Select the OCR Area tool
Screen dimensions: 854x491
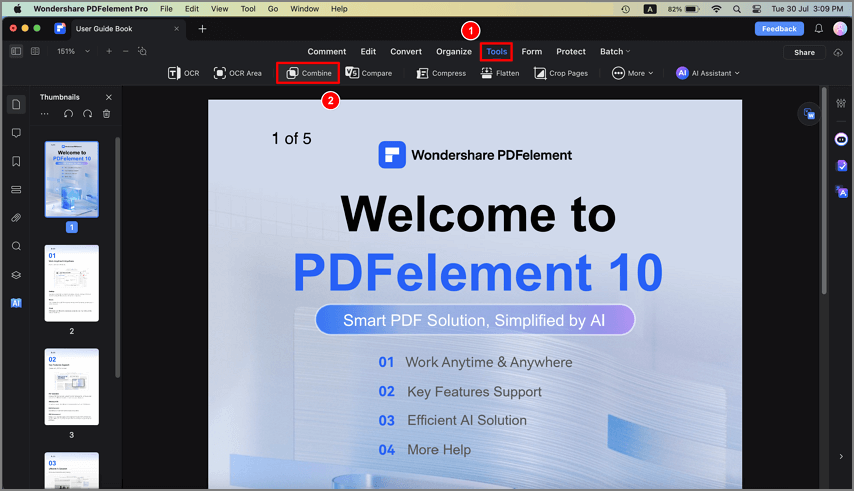click(237, 73)
